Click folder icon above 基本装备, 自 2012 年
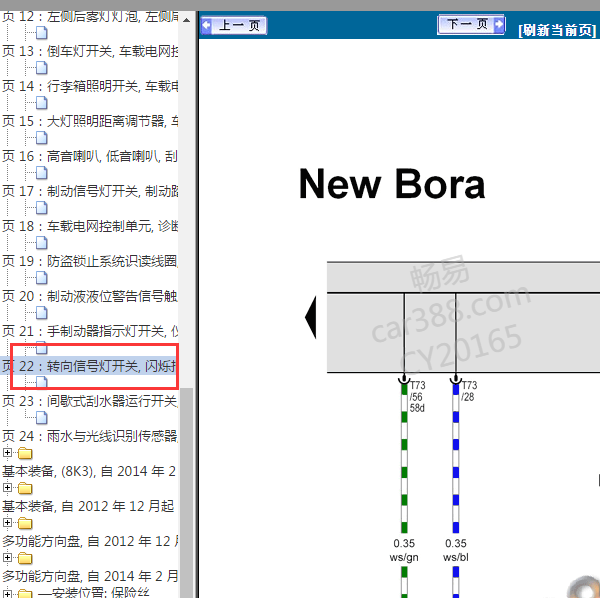The image size is (600, 598). 25,489
